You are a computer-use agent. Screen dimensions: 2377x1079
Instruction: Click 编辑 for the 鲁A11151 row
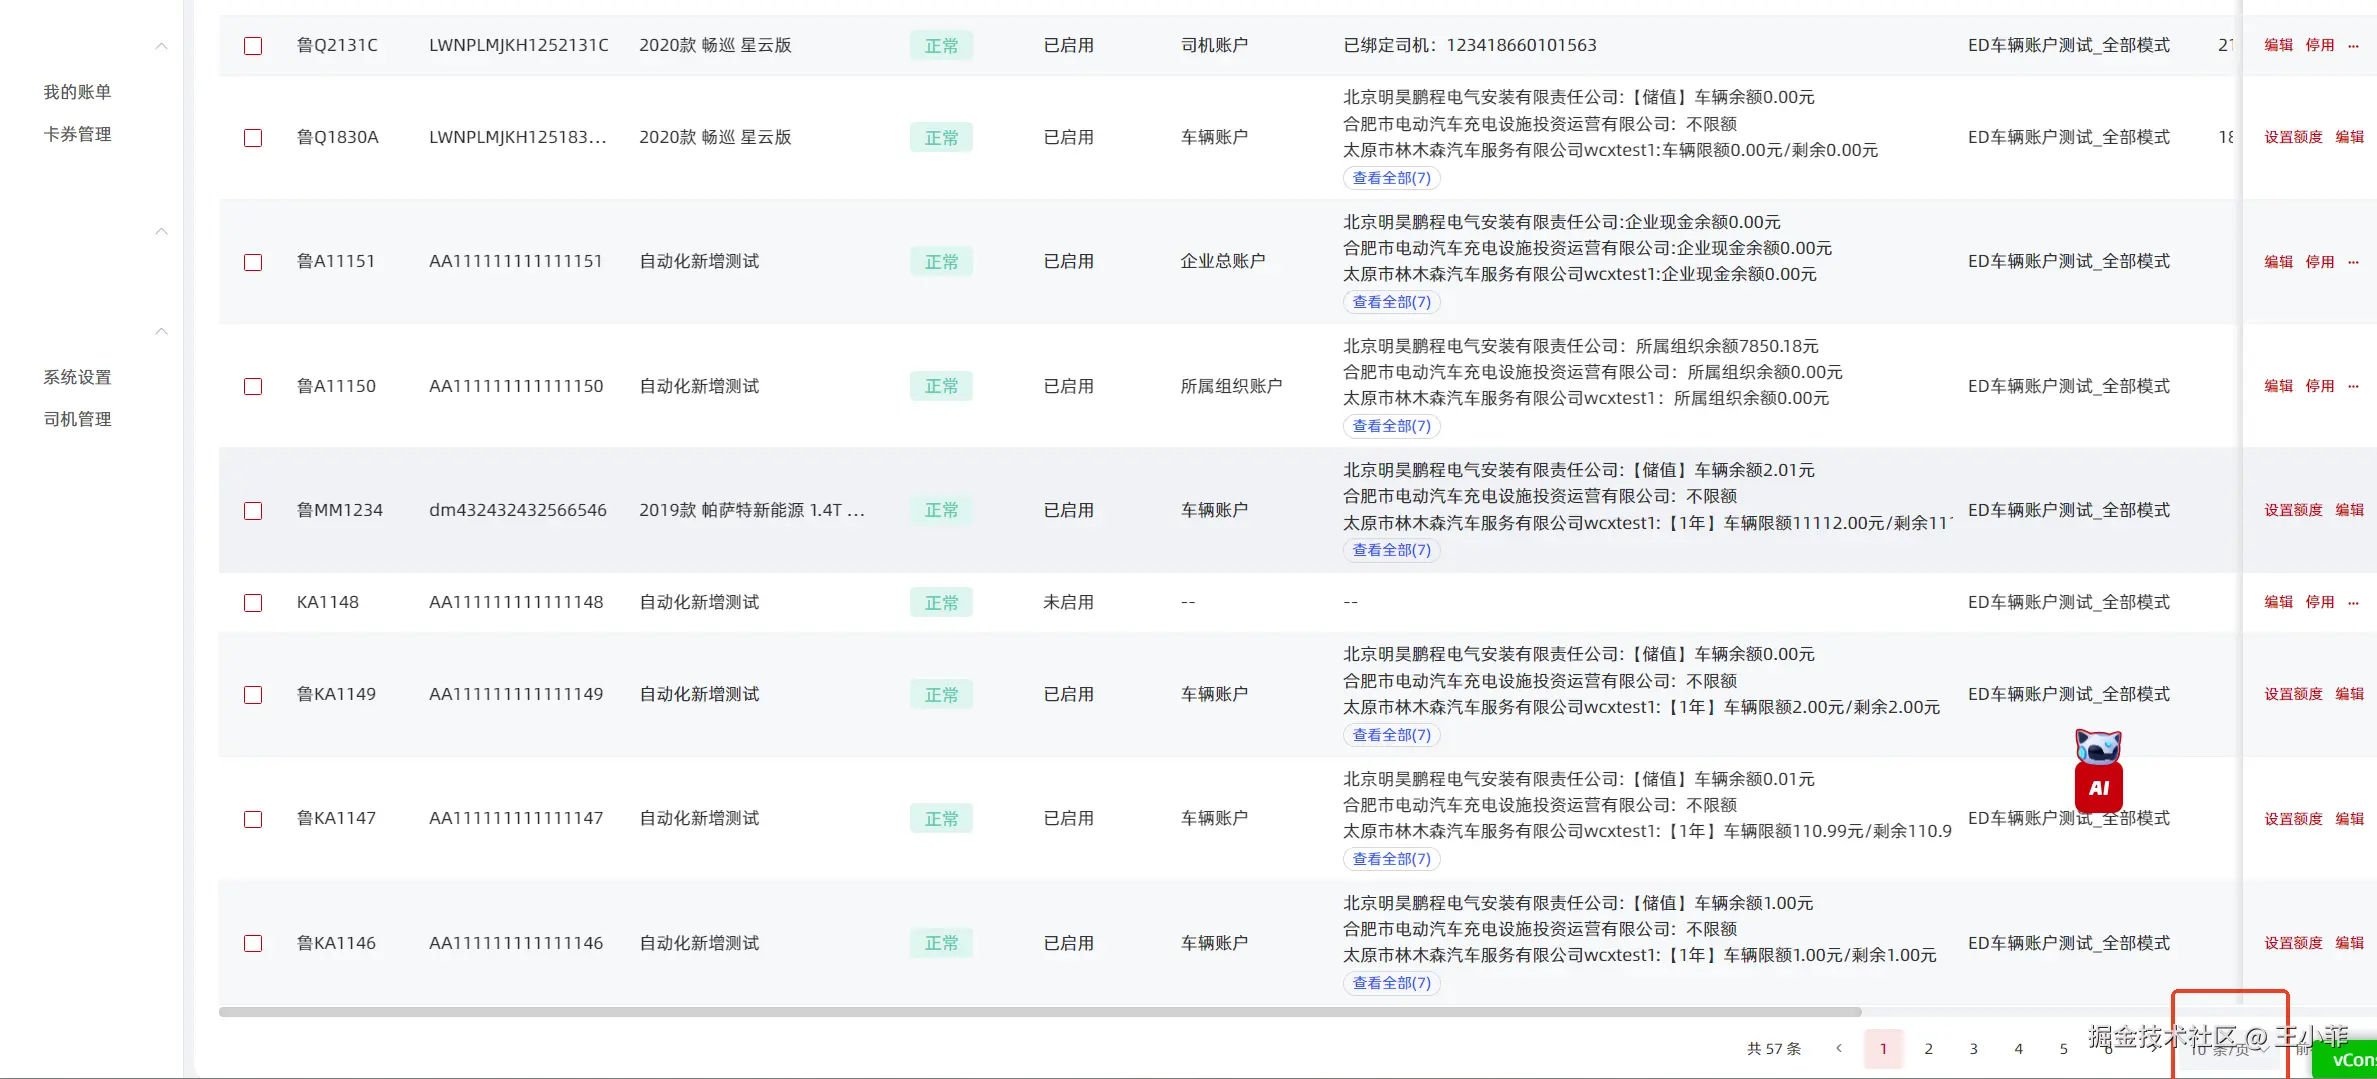tap(2278, 262)
